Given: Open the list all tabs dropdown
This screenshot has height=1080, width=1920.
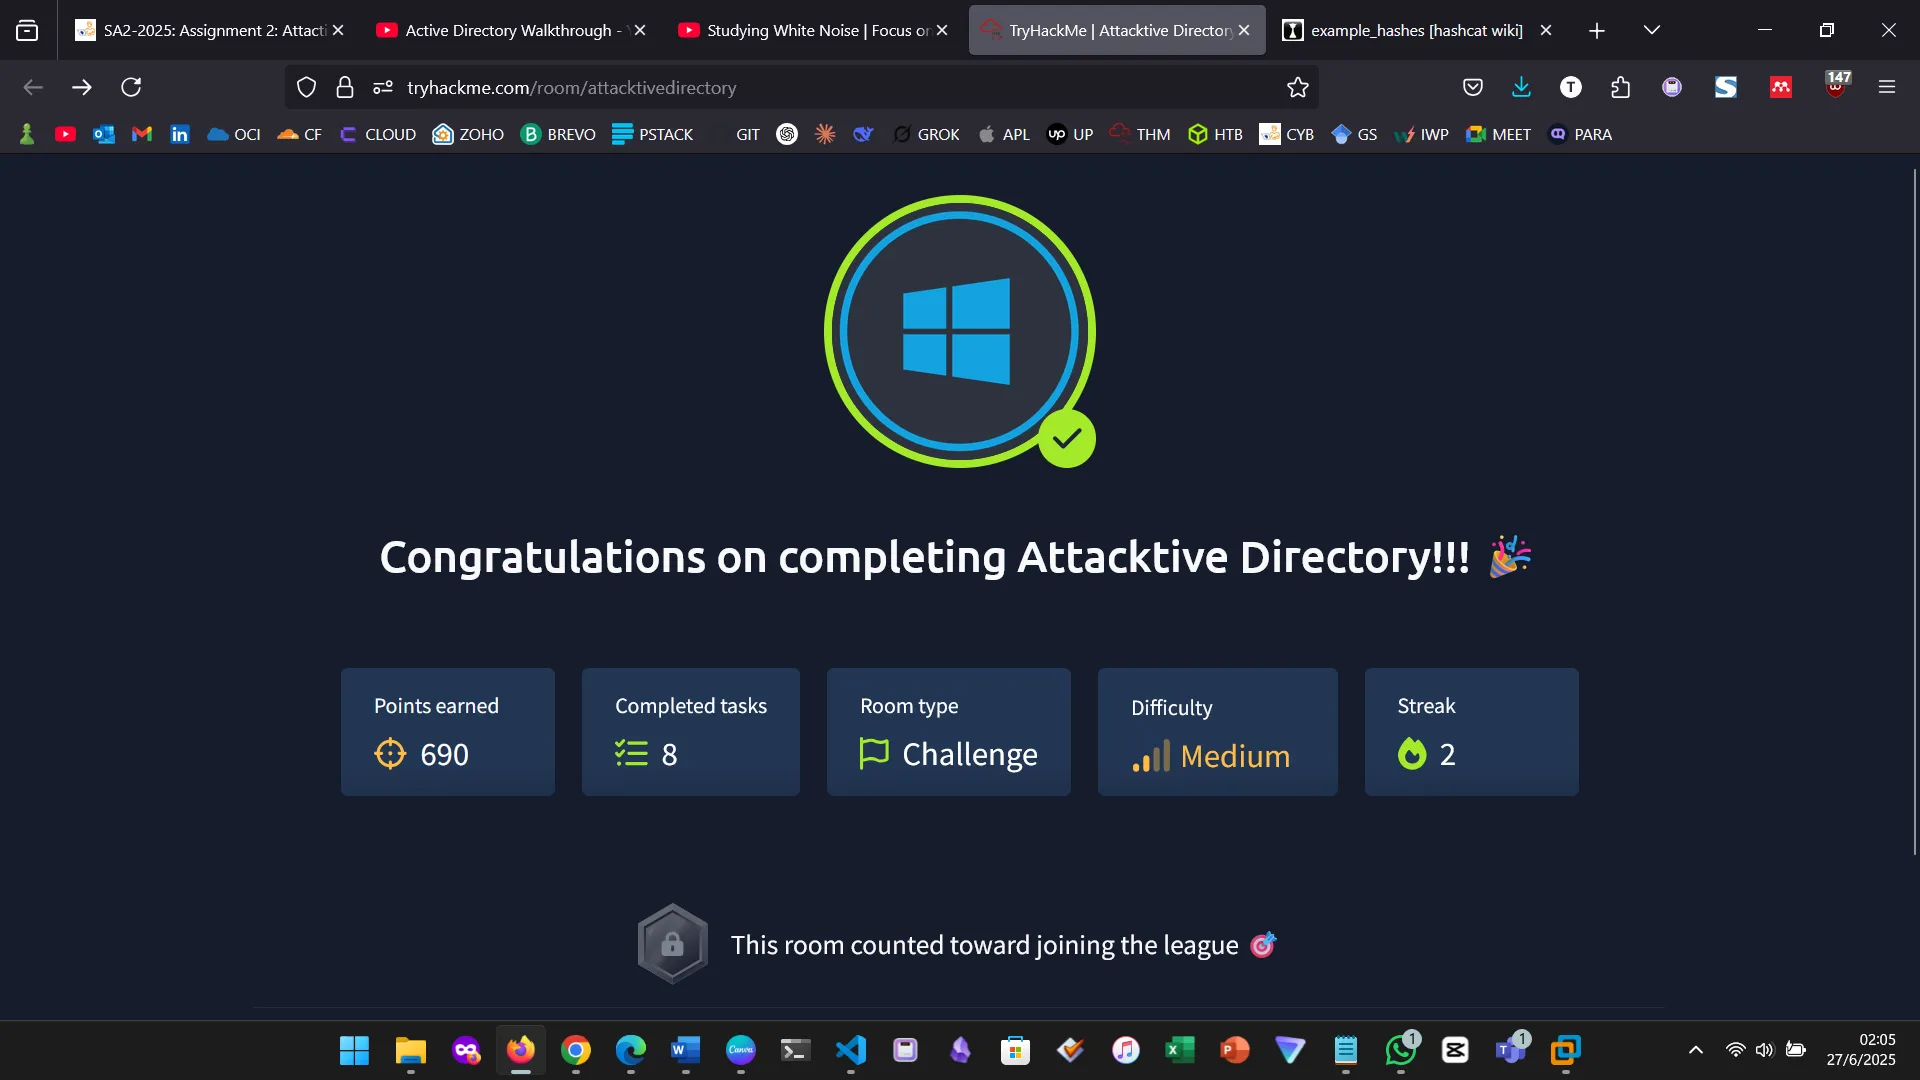Looking at the screenshot, I should click(x=1652, y=30).
